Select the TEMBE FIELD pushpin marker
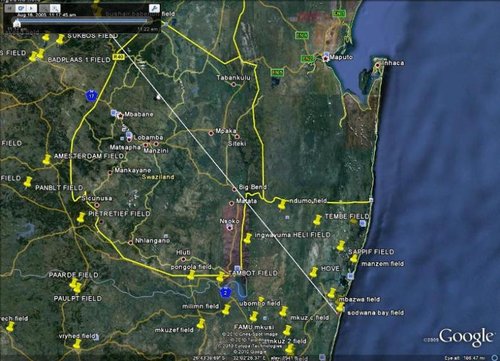This screenshot has height=361, width=500. click(x=317, y=220)
